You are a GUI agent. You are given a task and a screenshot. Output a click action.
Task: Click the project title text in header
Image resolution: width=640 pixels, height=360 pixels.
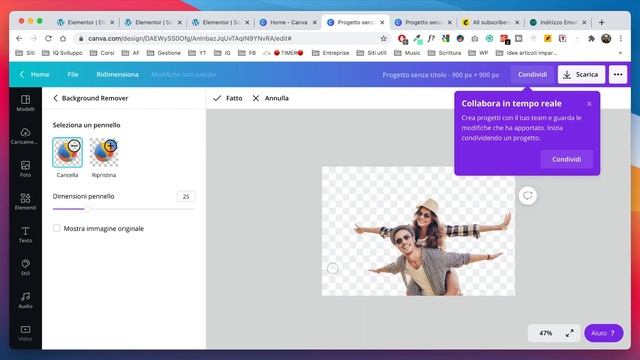[x=440, y=75]
